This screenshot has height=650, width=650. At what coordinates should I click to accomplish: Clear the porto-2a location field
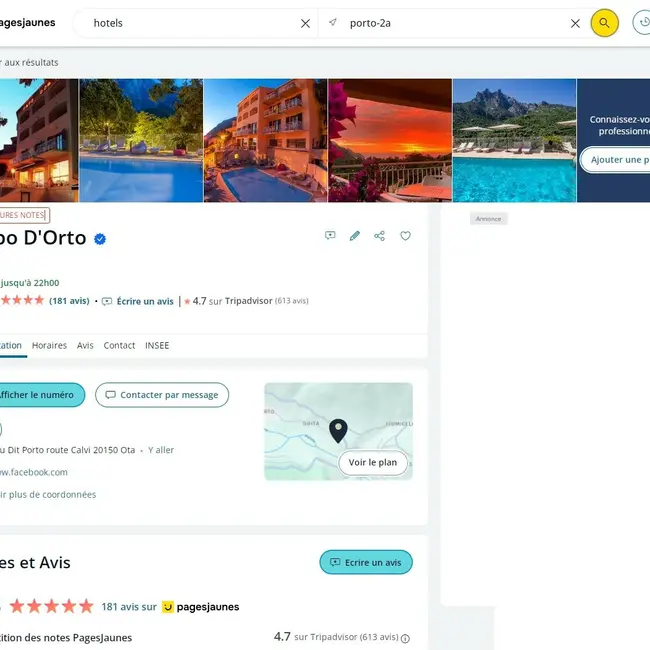click(x=575, y=24)
